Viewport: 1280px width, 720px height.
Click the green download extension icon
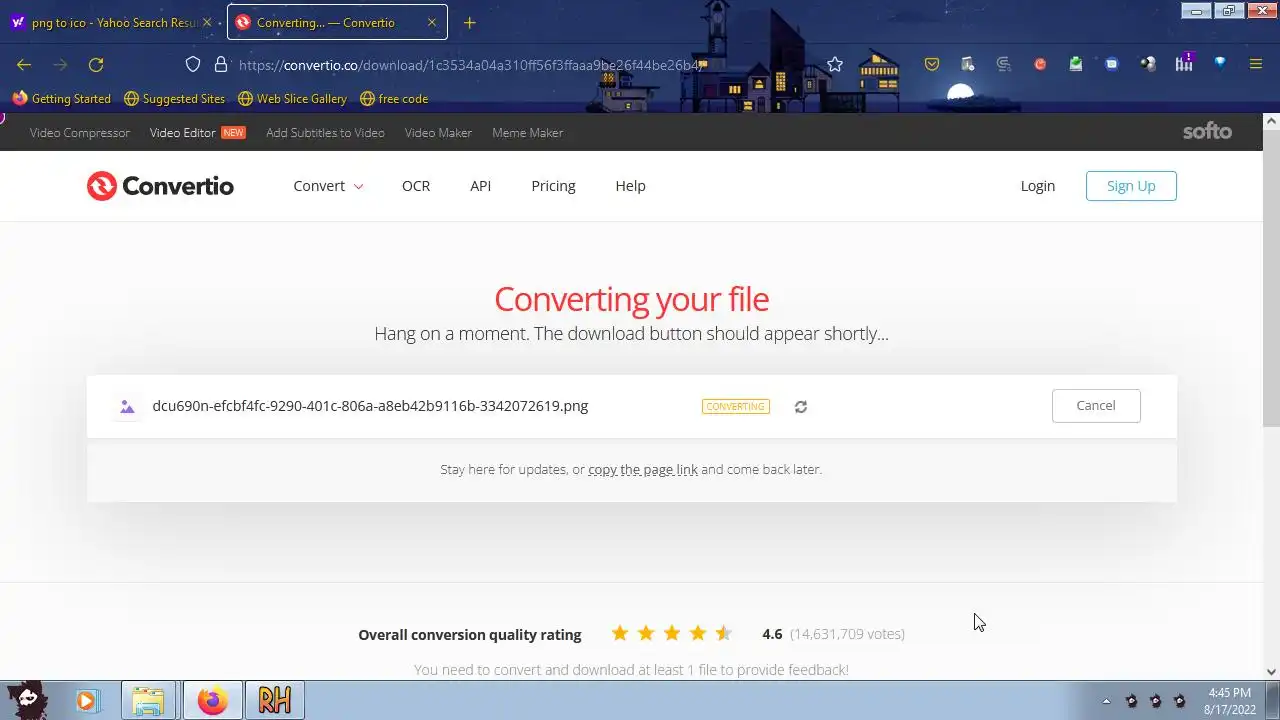point(1076,64)
